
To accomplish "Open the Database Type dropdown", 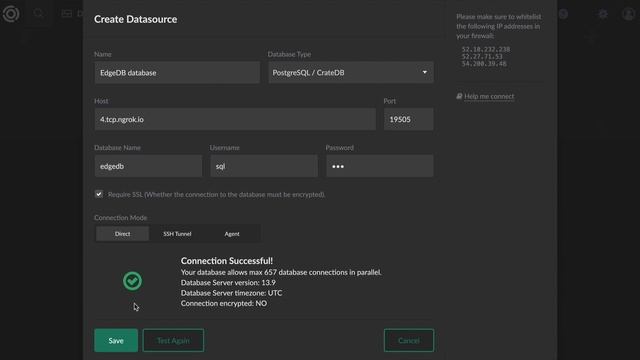I will pos(351,73).
